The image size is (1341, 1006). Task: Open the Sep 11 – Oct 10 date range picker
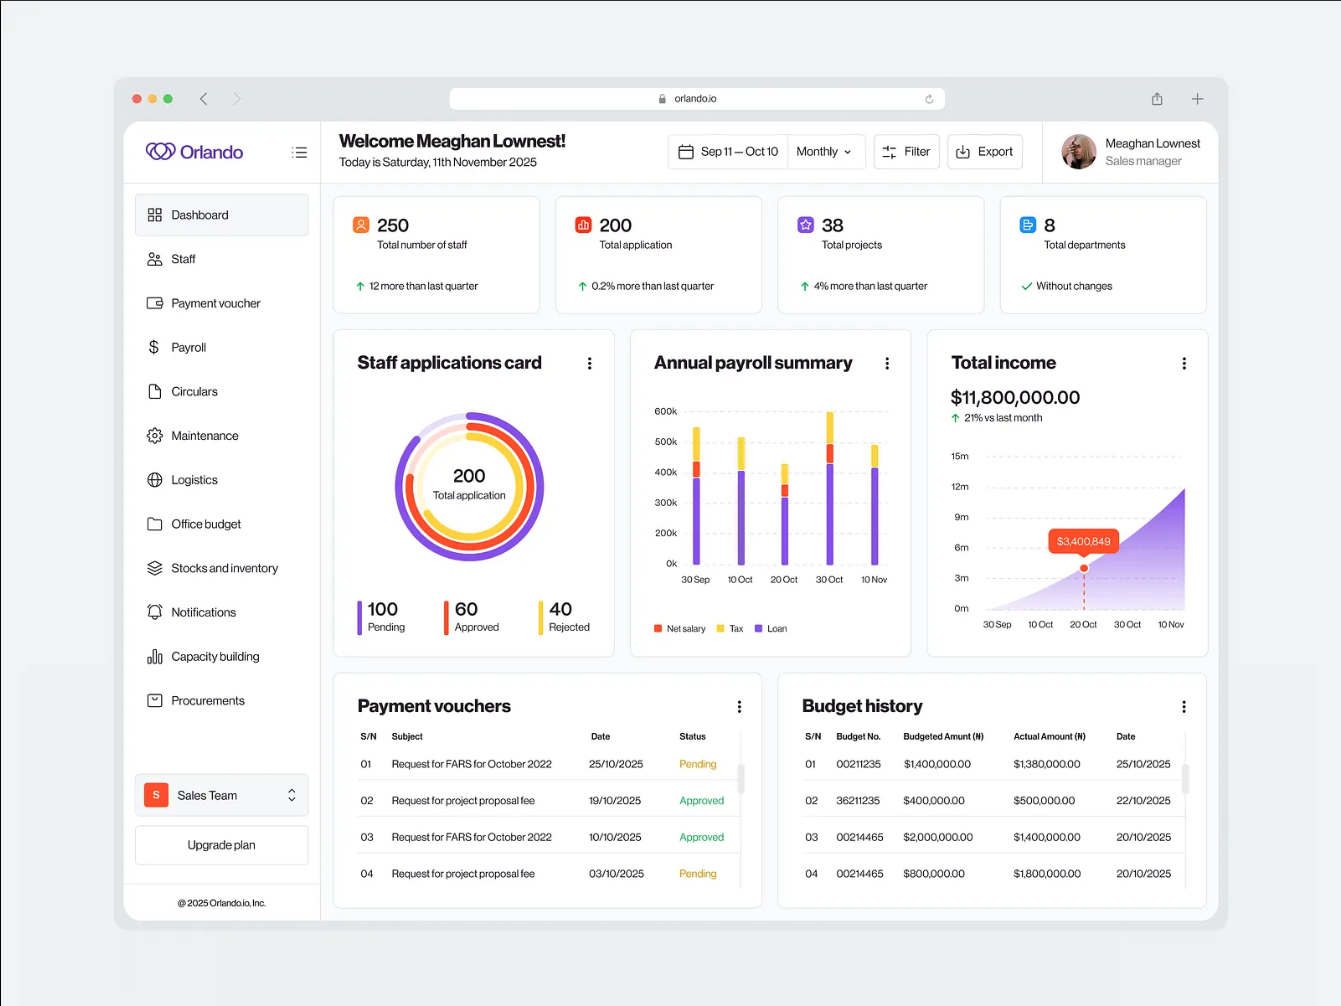[728, 152]
